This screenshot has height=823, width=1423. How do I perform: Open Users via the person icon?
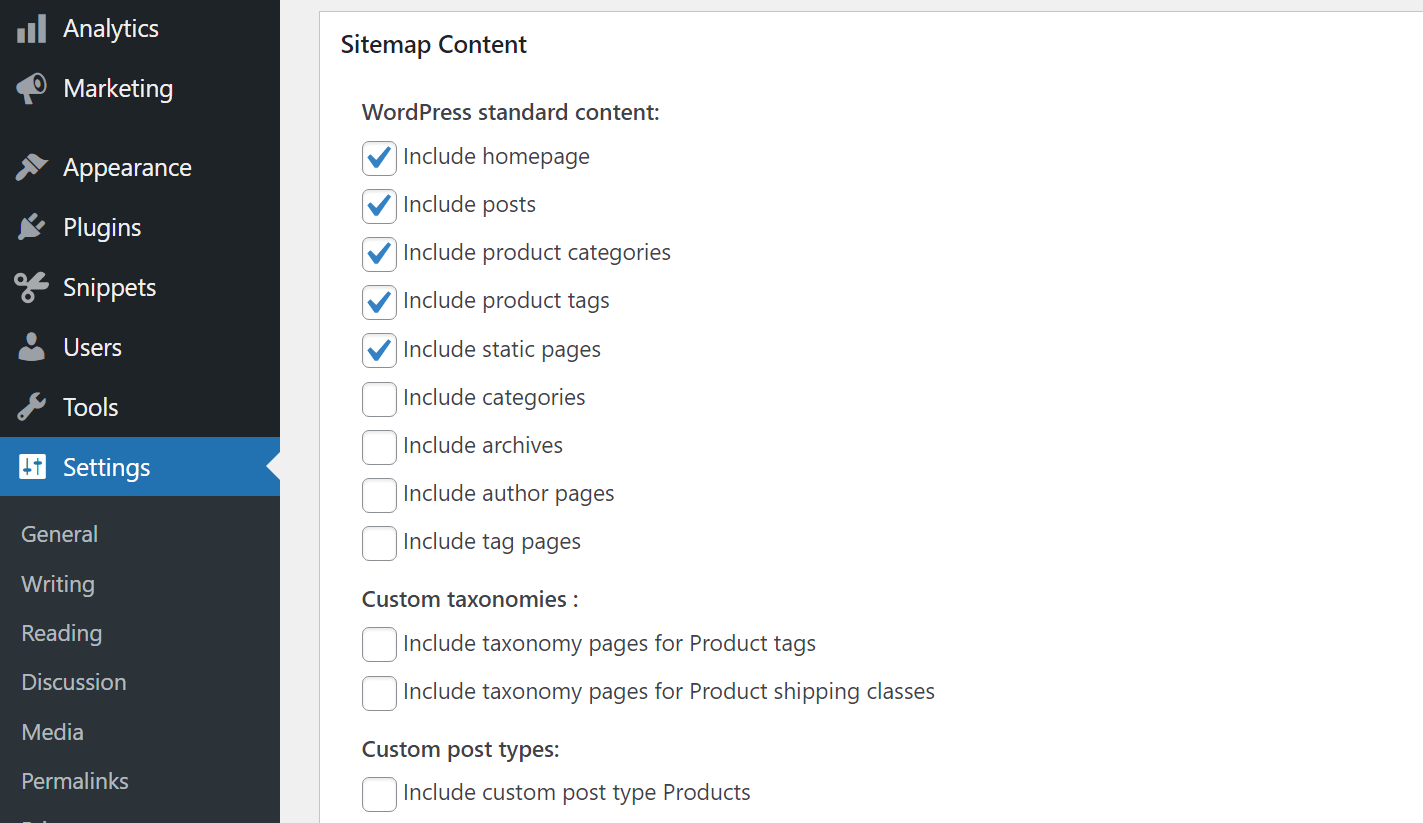click(32, 347)
